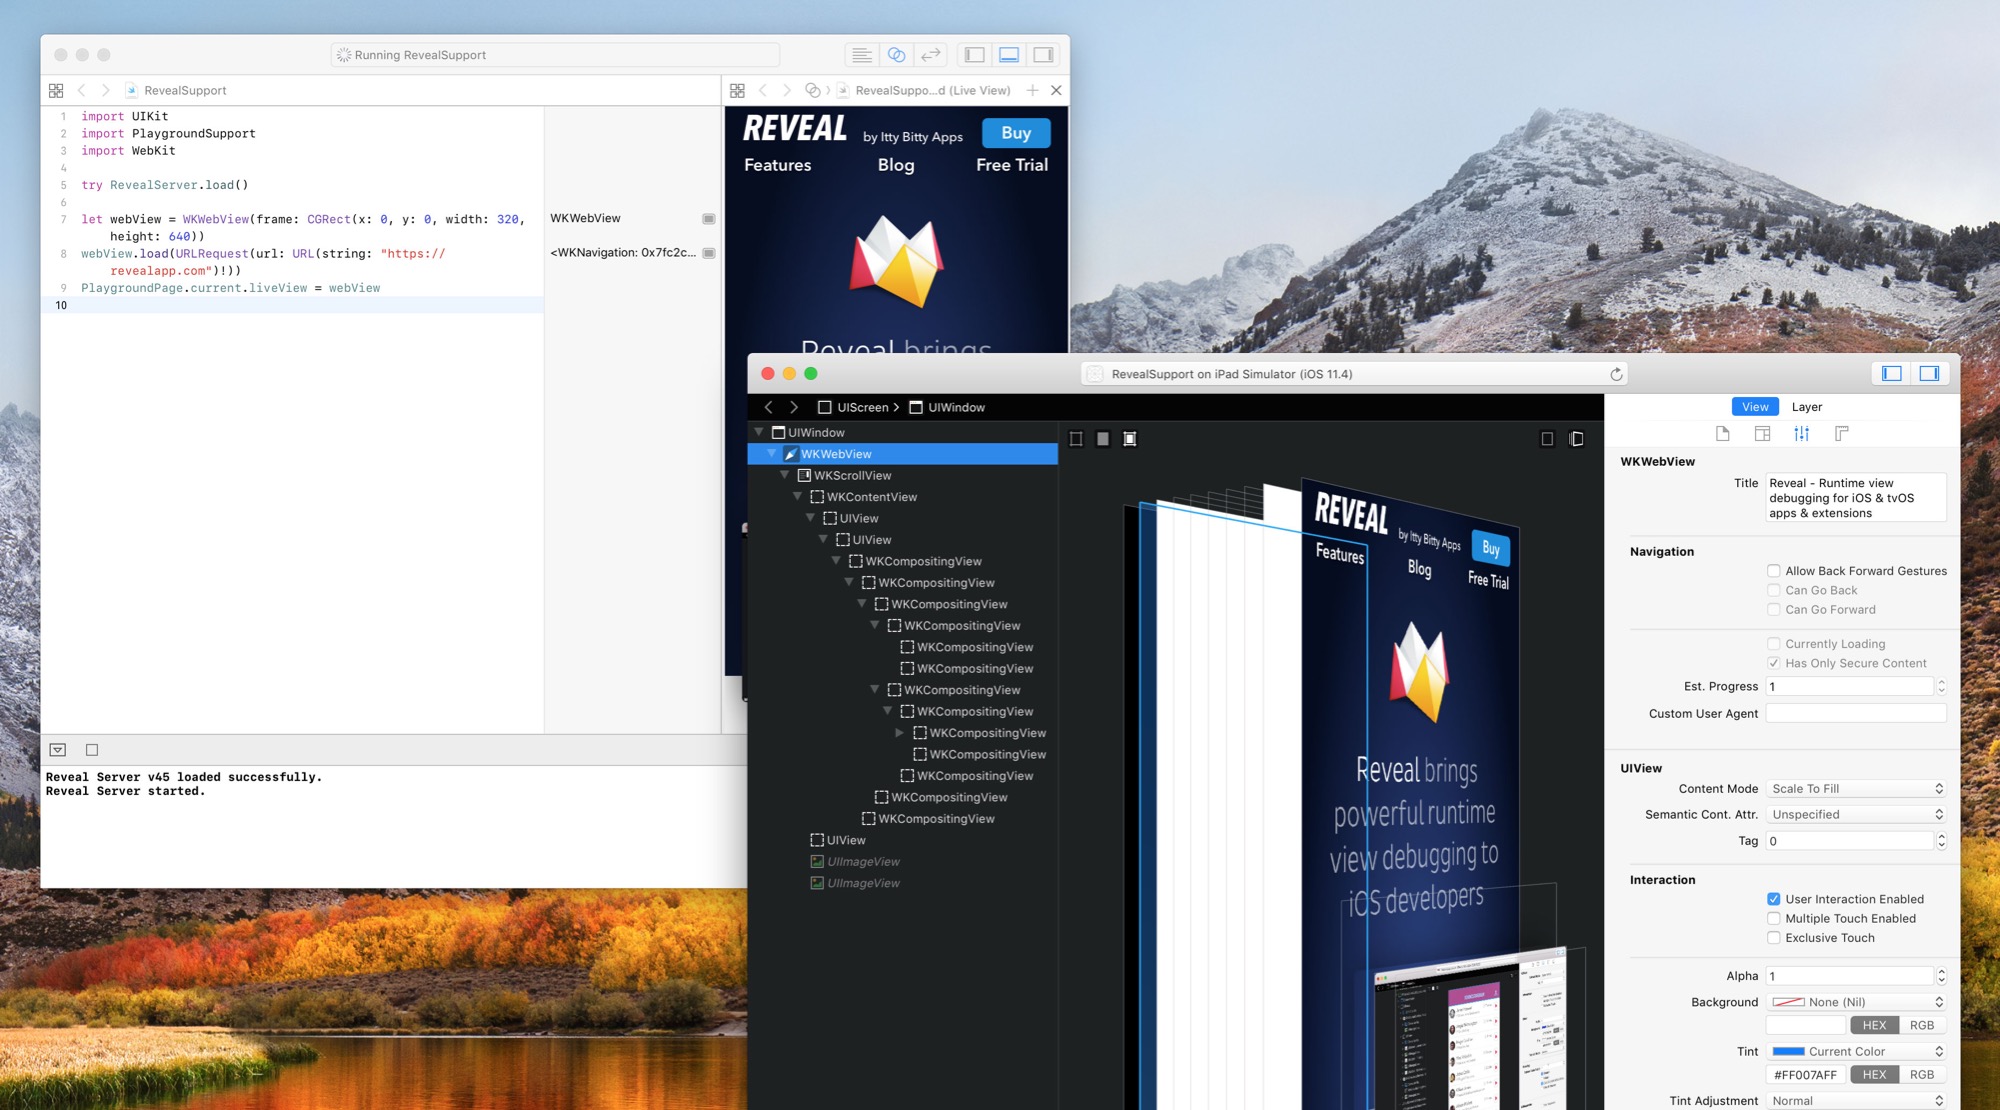Select Xcode assistant editor icon
This screenshot has height=1110, width=2000.
pyautogui.click(x=896, y=55)
